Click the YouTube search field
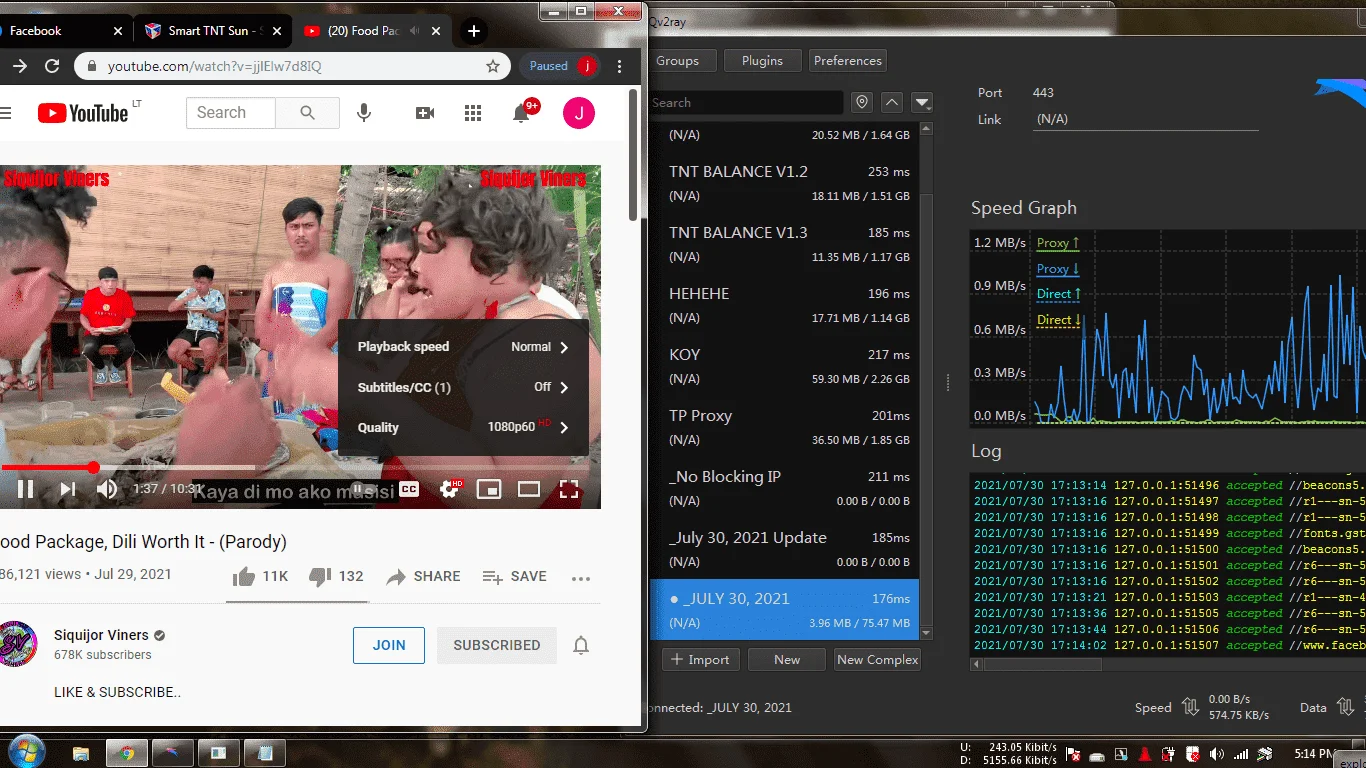This screenshot has height=768, width=1366. click(231, 113)
